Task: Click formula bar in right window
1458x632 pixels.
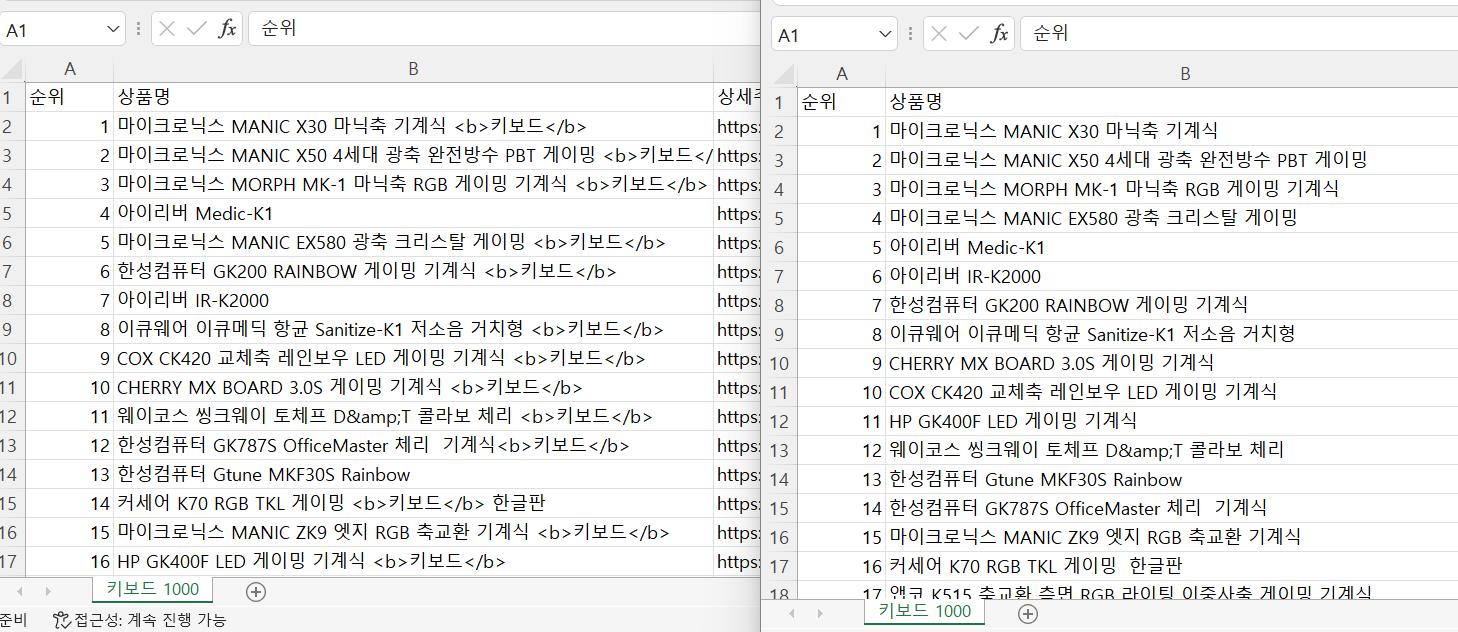Action: (1239, 34)
